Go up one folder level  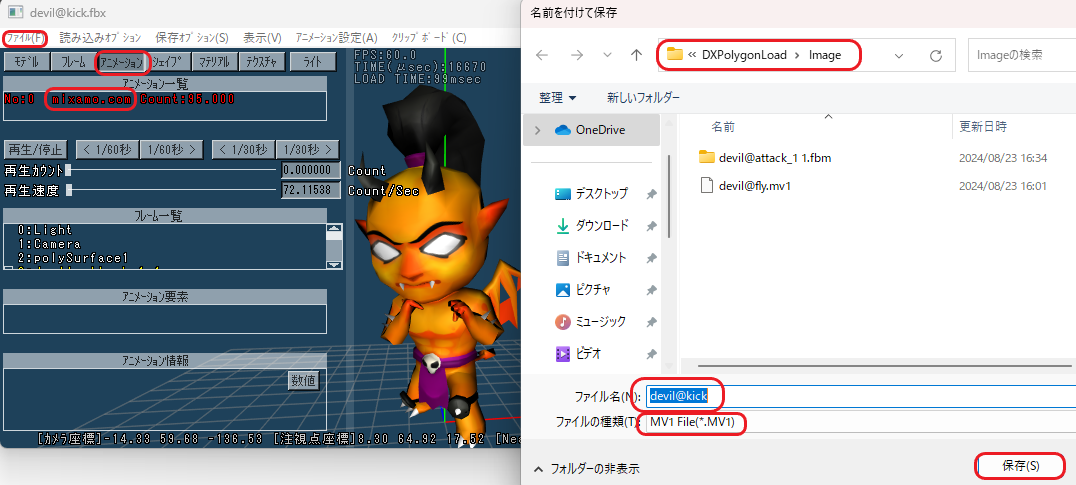[636, 56]
